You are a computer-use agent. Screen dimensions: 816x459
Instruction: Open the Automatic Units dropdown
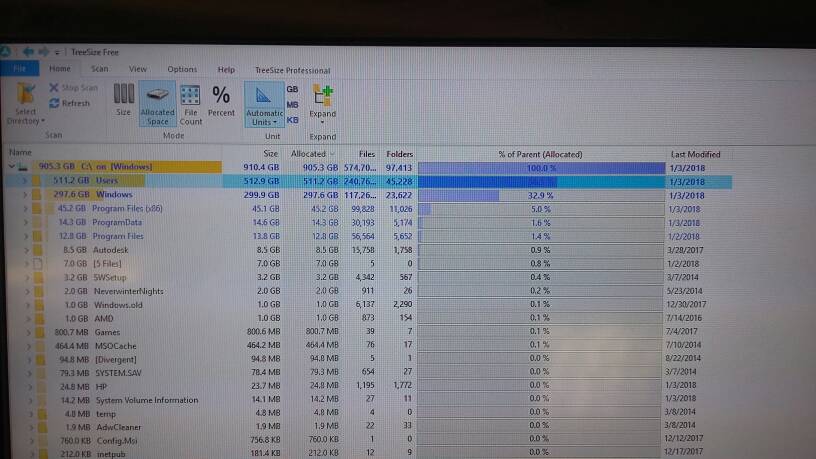pyautogui.click(x=264, y=104)
